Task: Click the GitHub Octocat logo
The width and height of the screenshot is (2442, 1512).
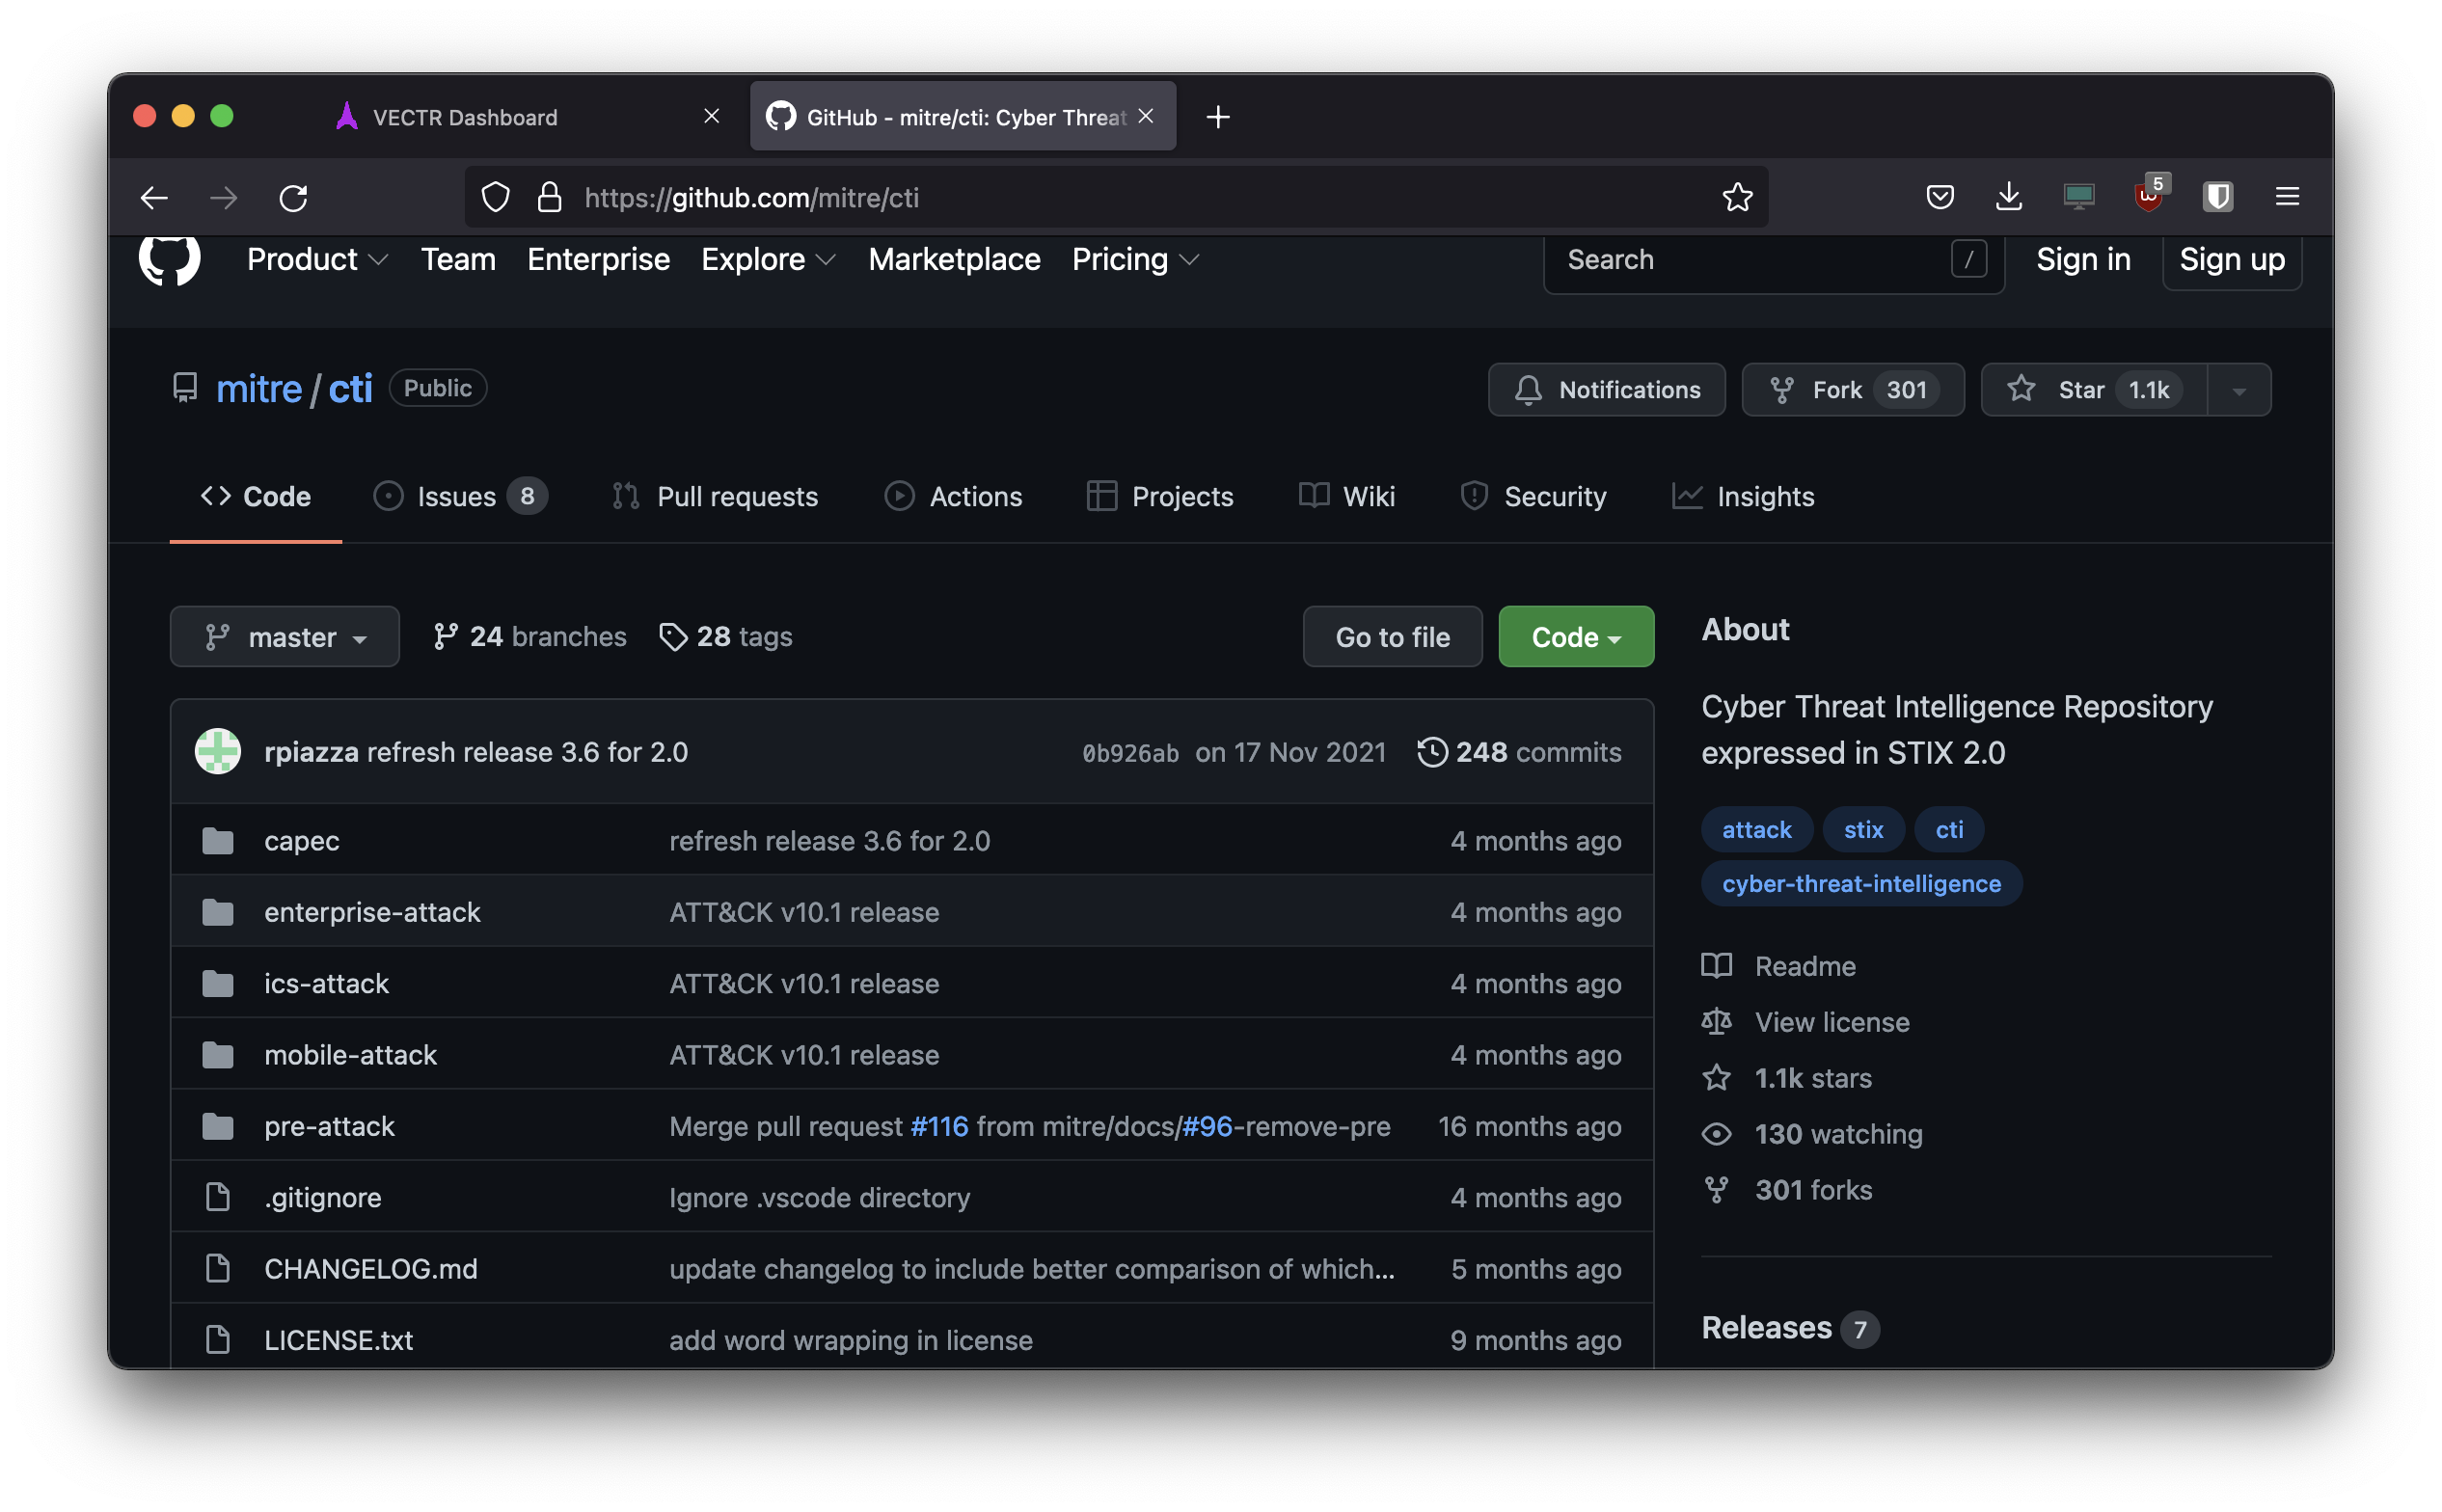Action: pos(169,259)
